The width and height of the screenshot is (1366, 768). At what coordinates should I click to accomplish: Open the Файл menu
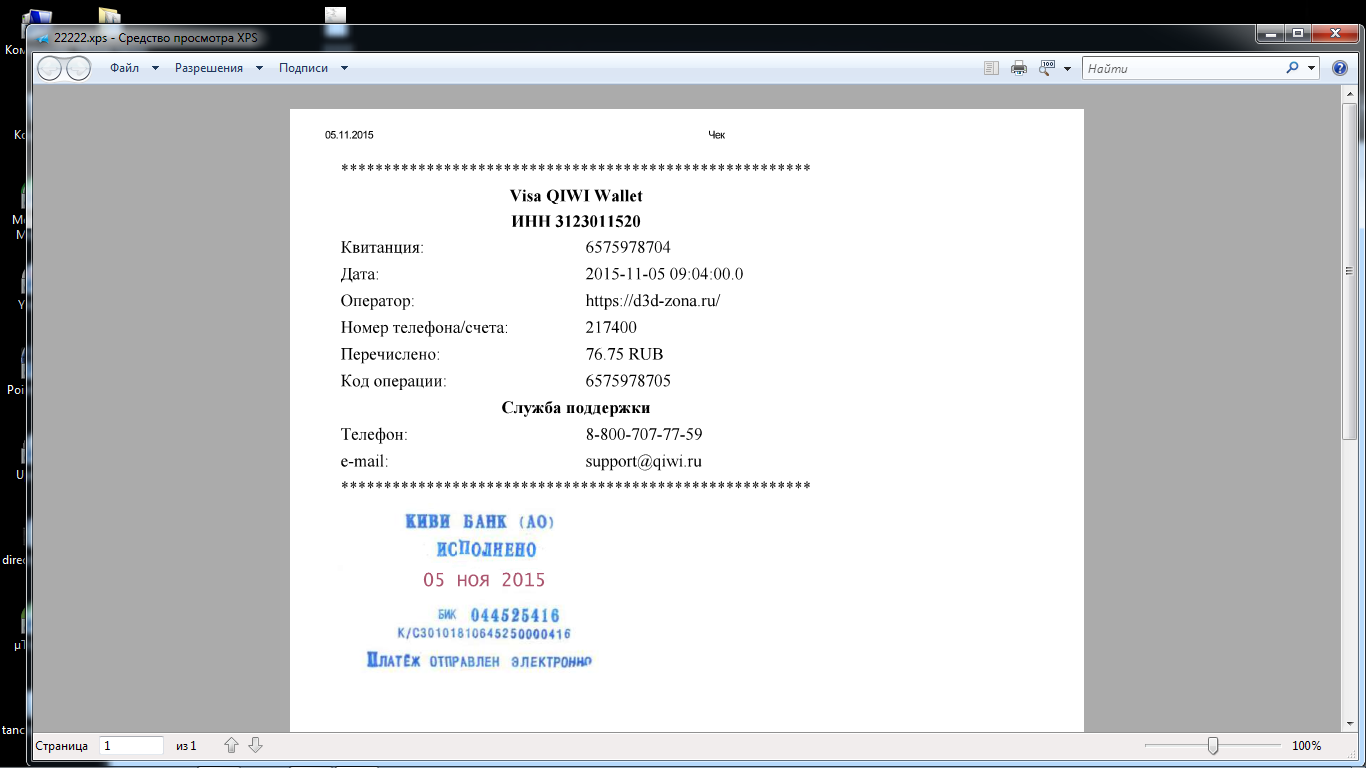pos(125,68)
